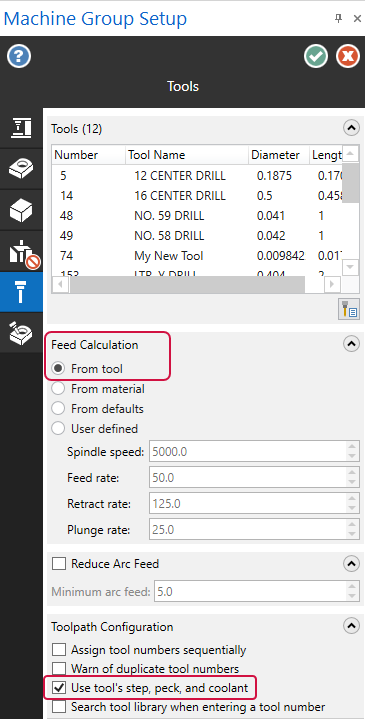
Task: Open the stock setup sidebar tab
Action: coord(21,169)
